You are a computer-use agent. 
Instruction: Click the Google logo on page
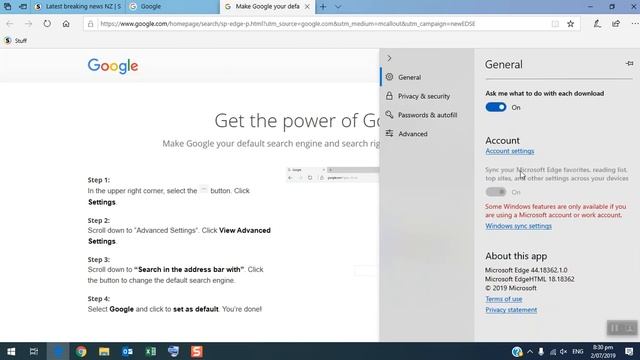tap(113, 66)
